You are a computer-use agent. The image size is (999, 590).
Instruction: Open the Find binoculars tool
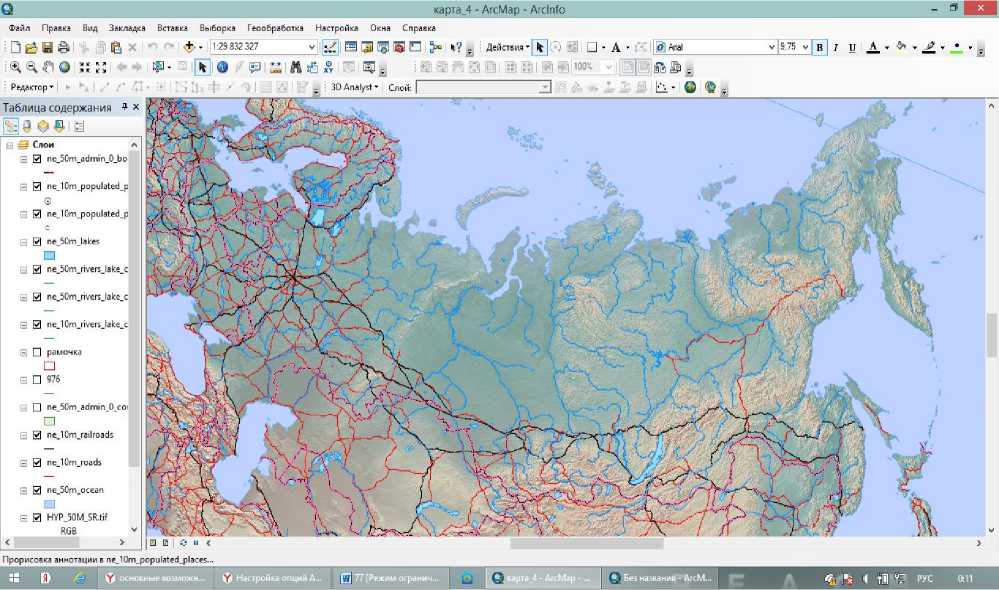pos(296,67)
